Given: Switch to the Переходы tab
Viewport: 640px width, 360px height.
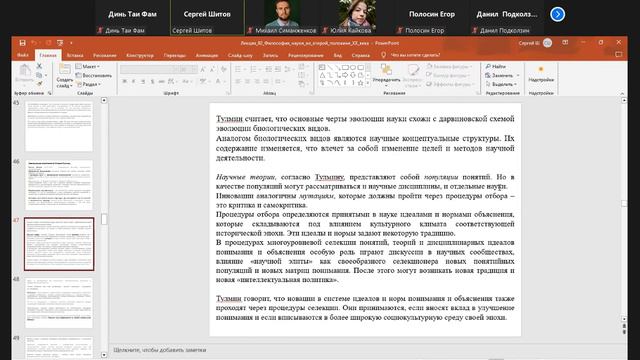Looking at the screenshot, I should [x=175, y=55].
